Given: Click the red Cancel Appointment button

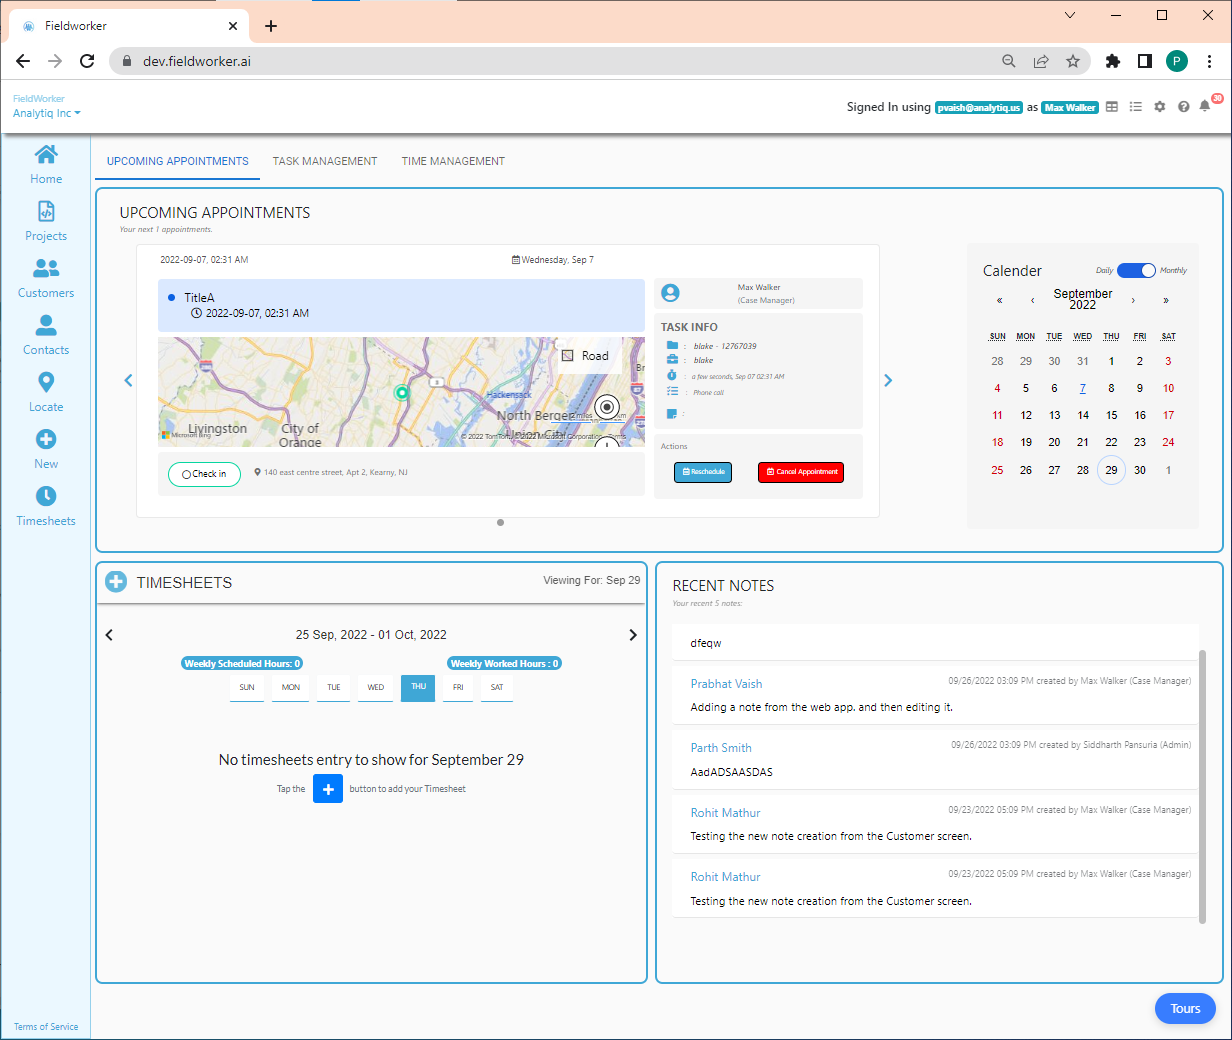Looking at the screenshot, I should (801, 472).
